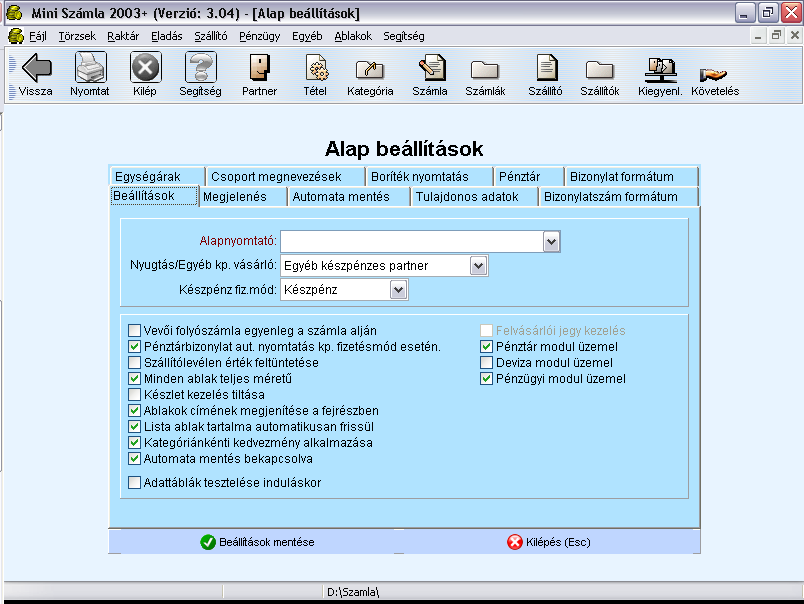Open the Számlák invoices folder icon
This screenshot has height=604, width=804.
pos(485,69)
